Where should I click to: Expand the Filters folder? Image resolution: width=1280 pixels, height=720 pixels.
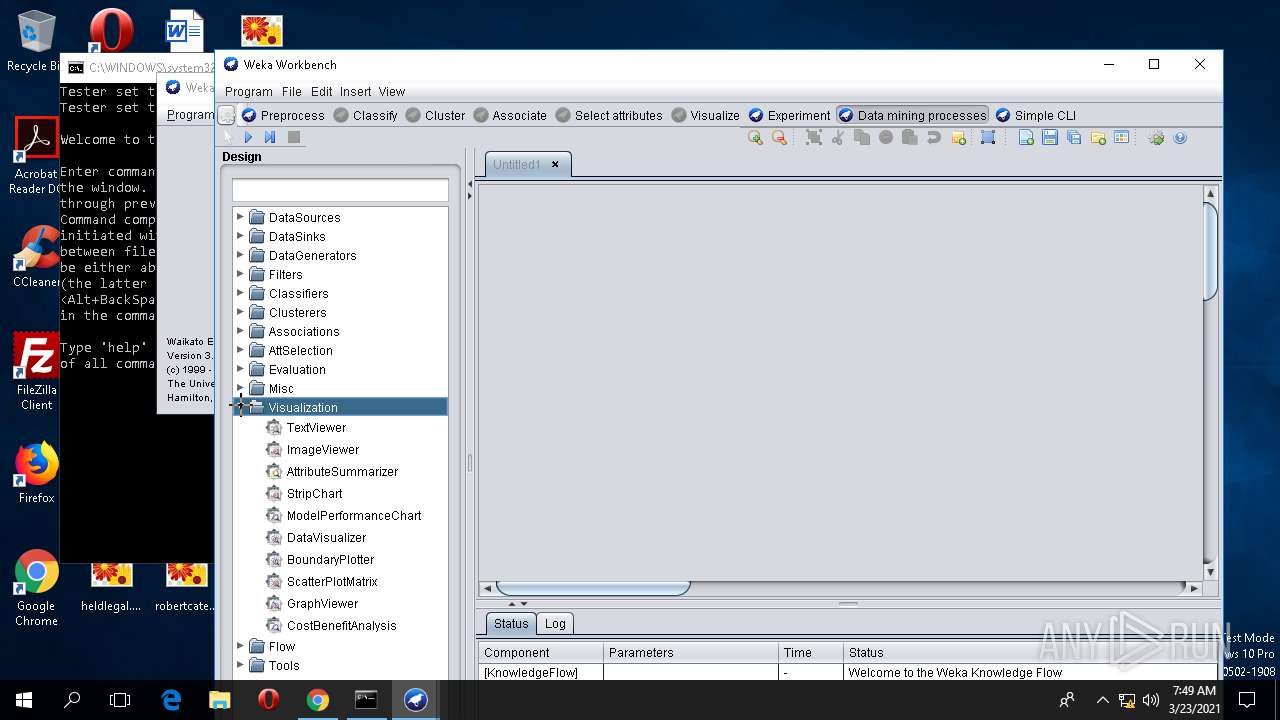pyautogui.click(x=240, y=274)
